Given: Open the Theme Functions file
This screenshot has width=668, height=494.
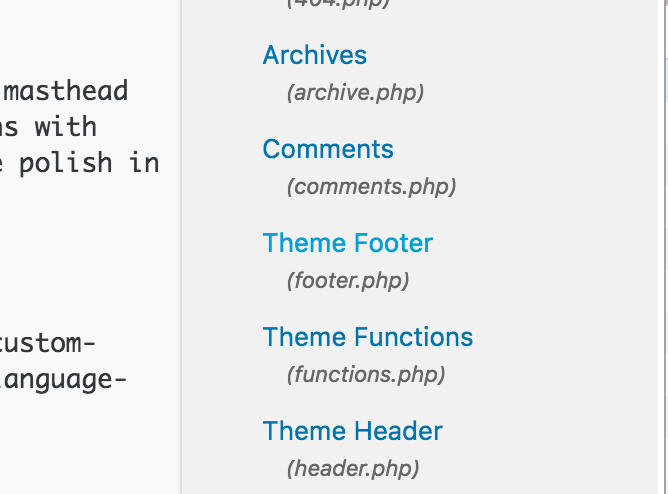Looking at the screenshot, I should click(368, 337).
